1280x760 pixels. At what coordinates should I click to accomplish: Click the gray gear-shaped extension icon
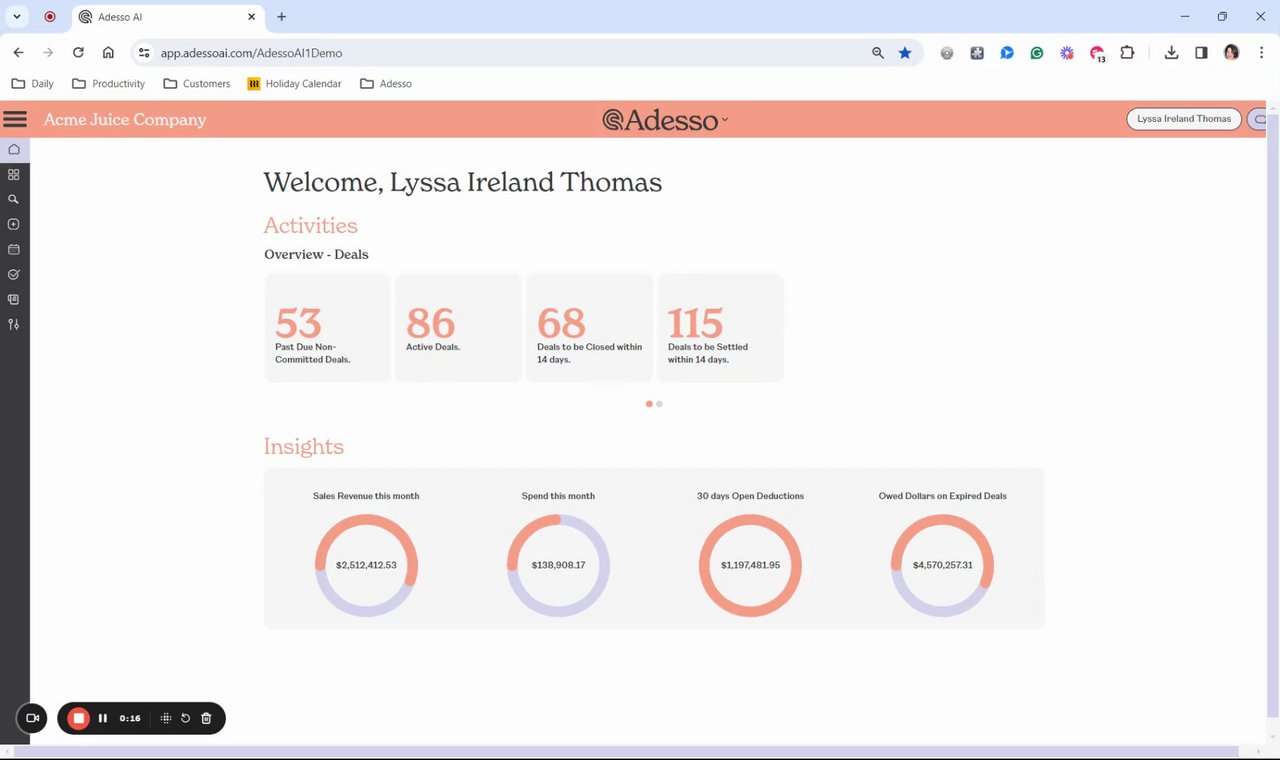click(x=947, y=53)
